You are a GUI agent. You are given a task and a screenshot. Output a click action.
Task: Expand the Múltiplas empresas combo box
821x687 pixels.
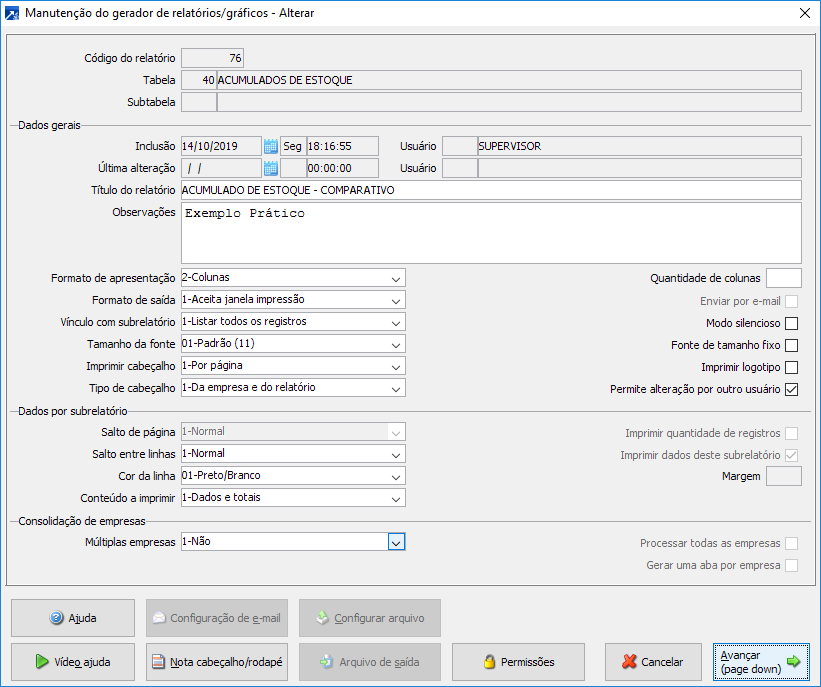[x=396, y=542]
